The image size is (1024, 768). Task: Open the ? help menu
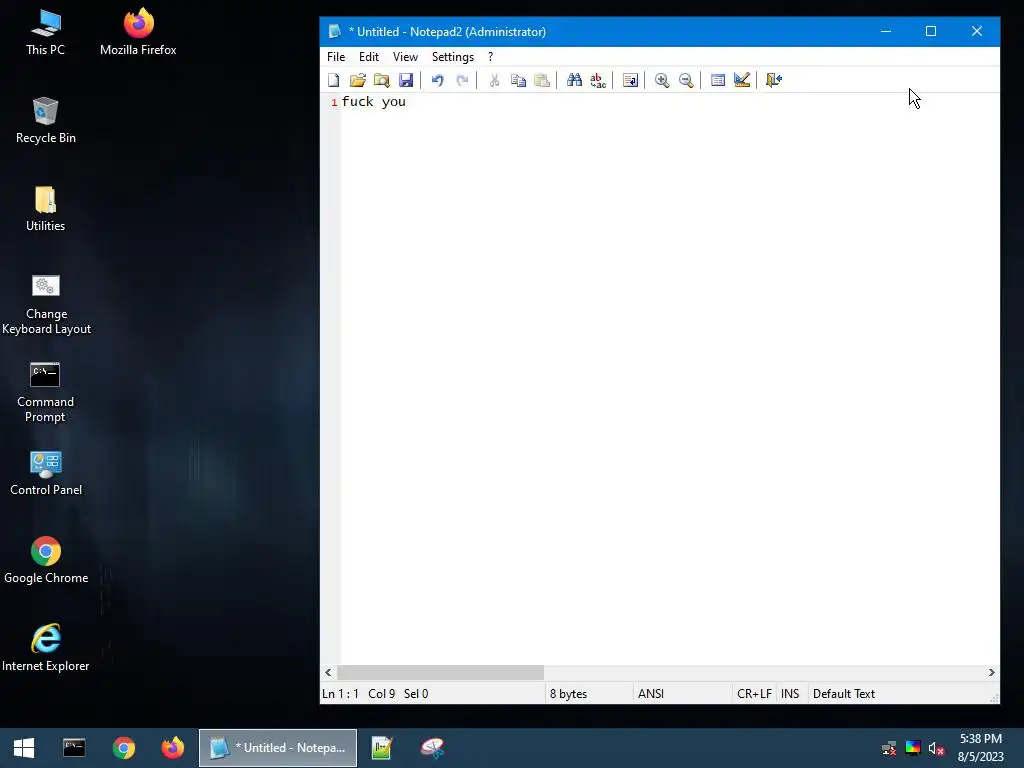(x=490, y=57)
